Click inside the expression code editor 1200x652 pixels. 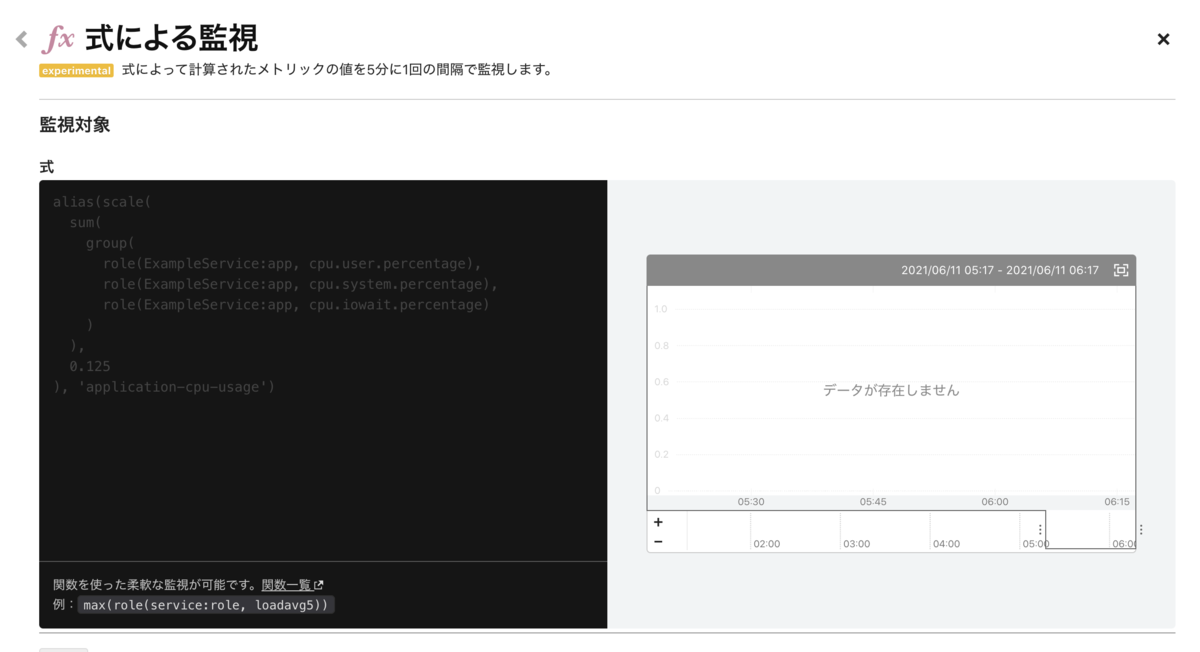323,370
